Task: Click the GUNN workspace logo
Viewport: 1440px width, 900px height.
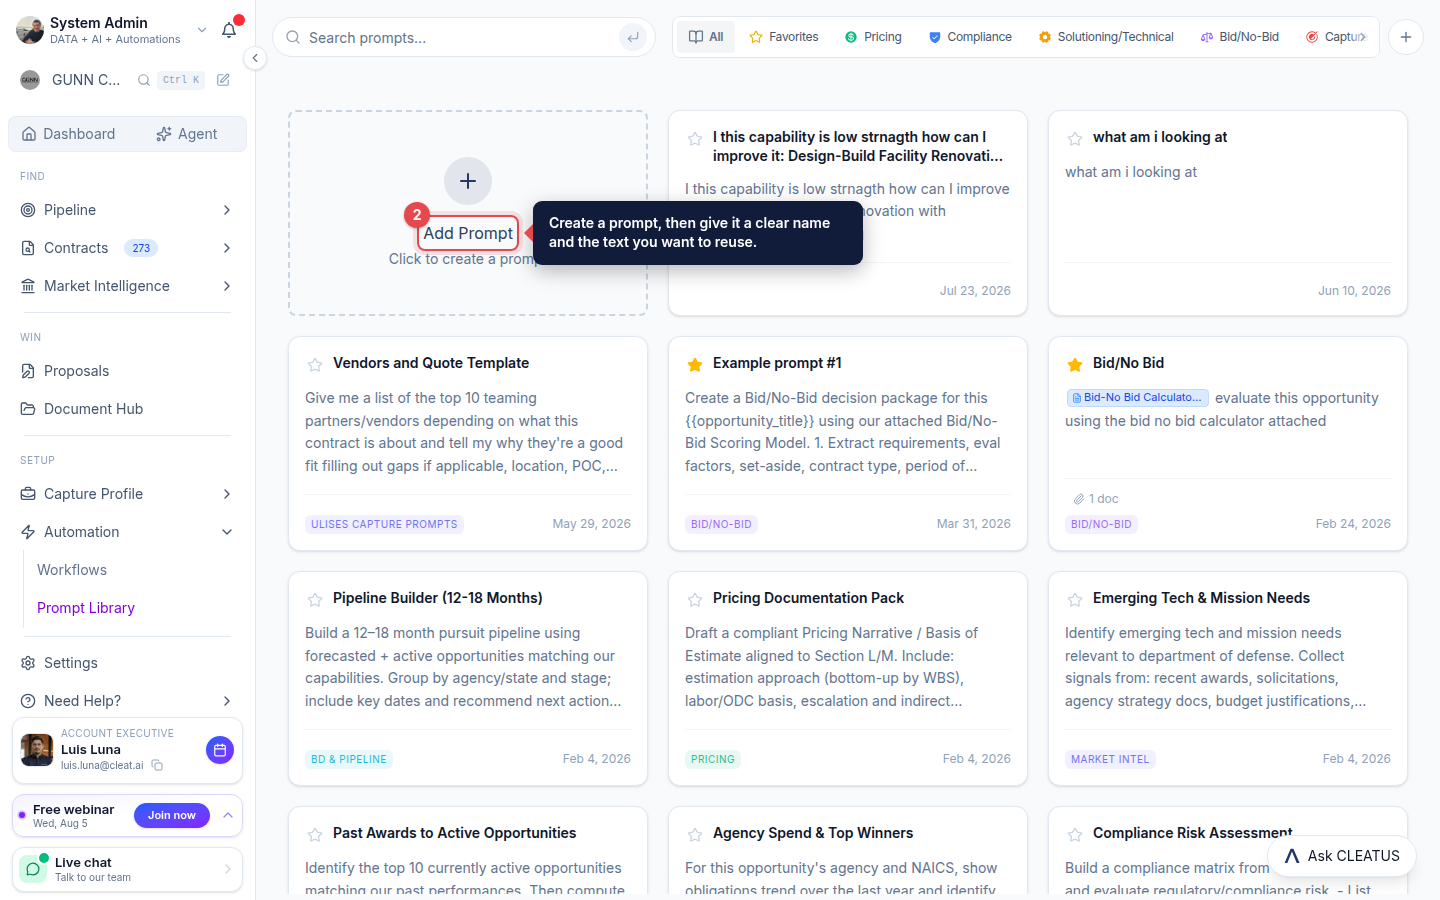Action: (x=30, y=80)
